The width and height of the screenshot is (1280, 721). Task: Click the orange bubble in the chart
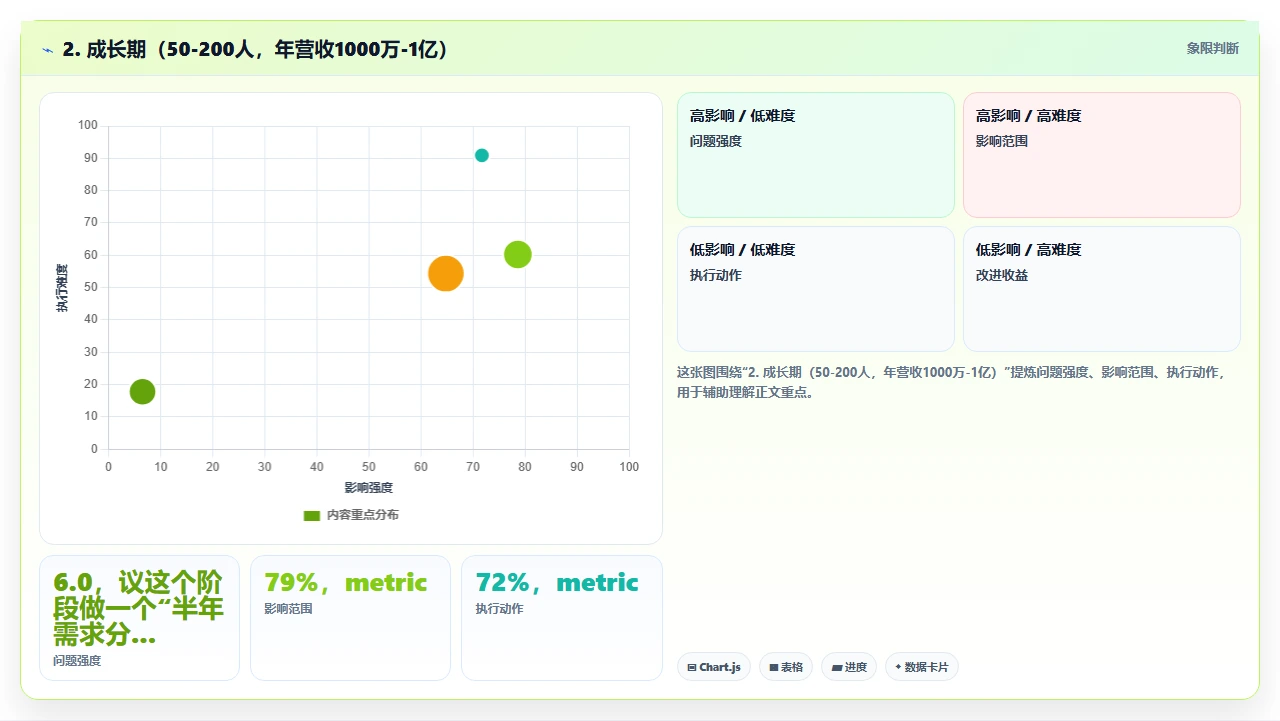click(446, 273)
